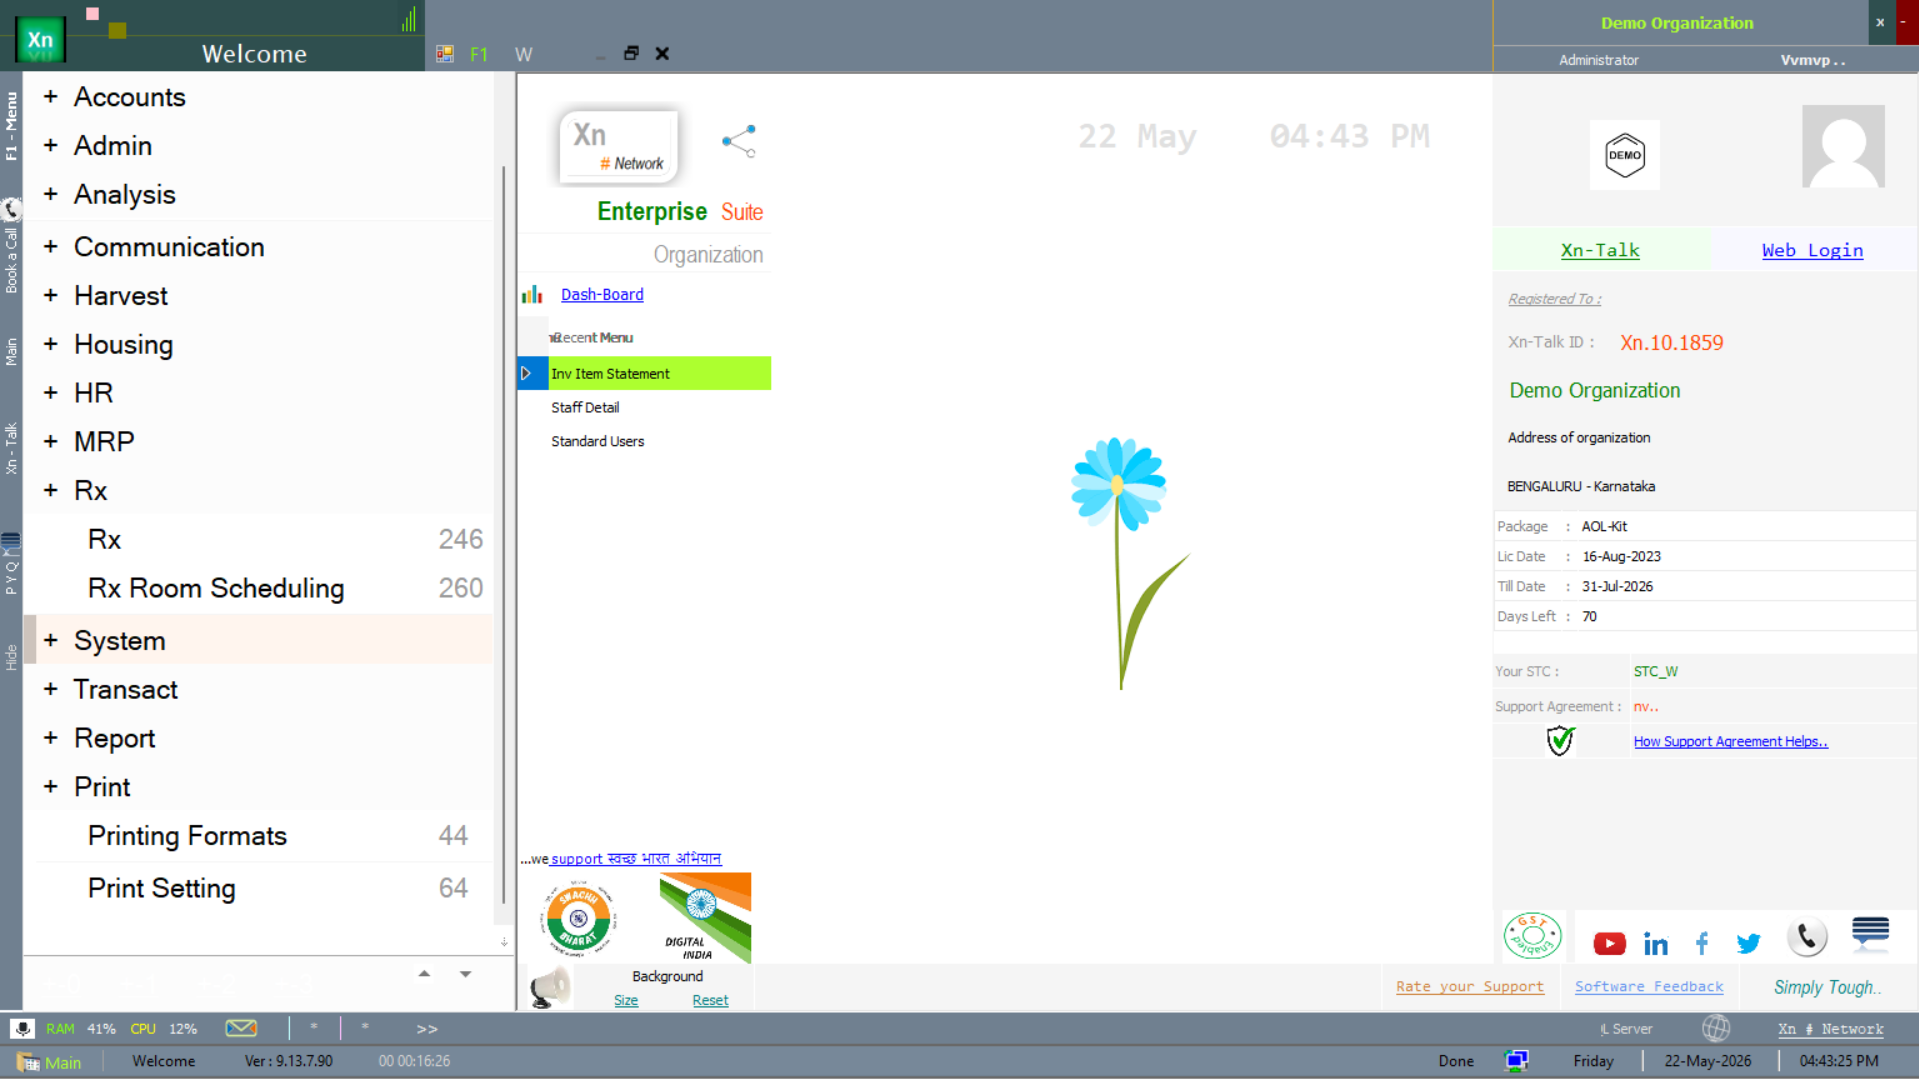Open the mail envelope icon
The height and width of the screenshot is (1079, 1919).
point(241,1028)
